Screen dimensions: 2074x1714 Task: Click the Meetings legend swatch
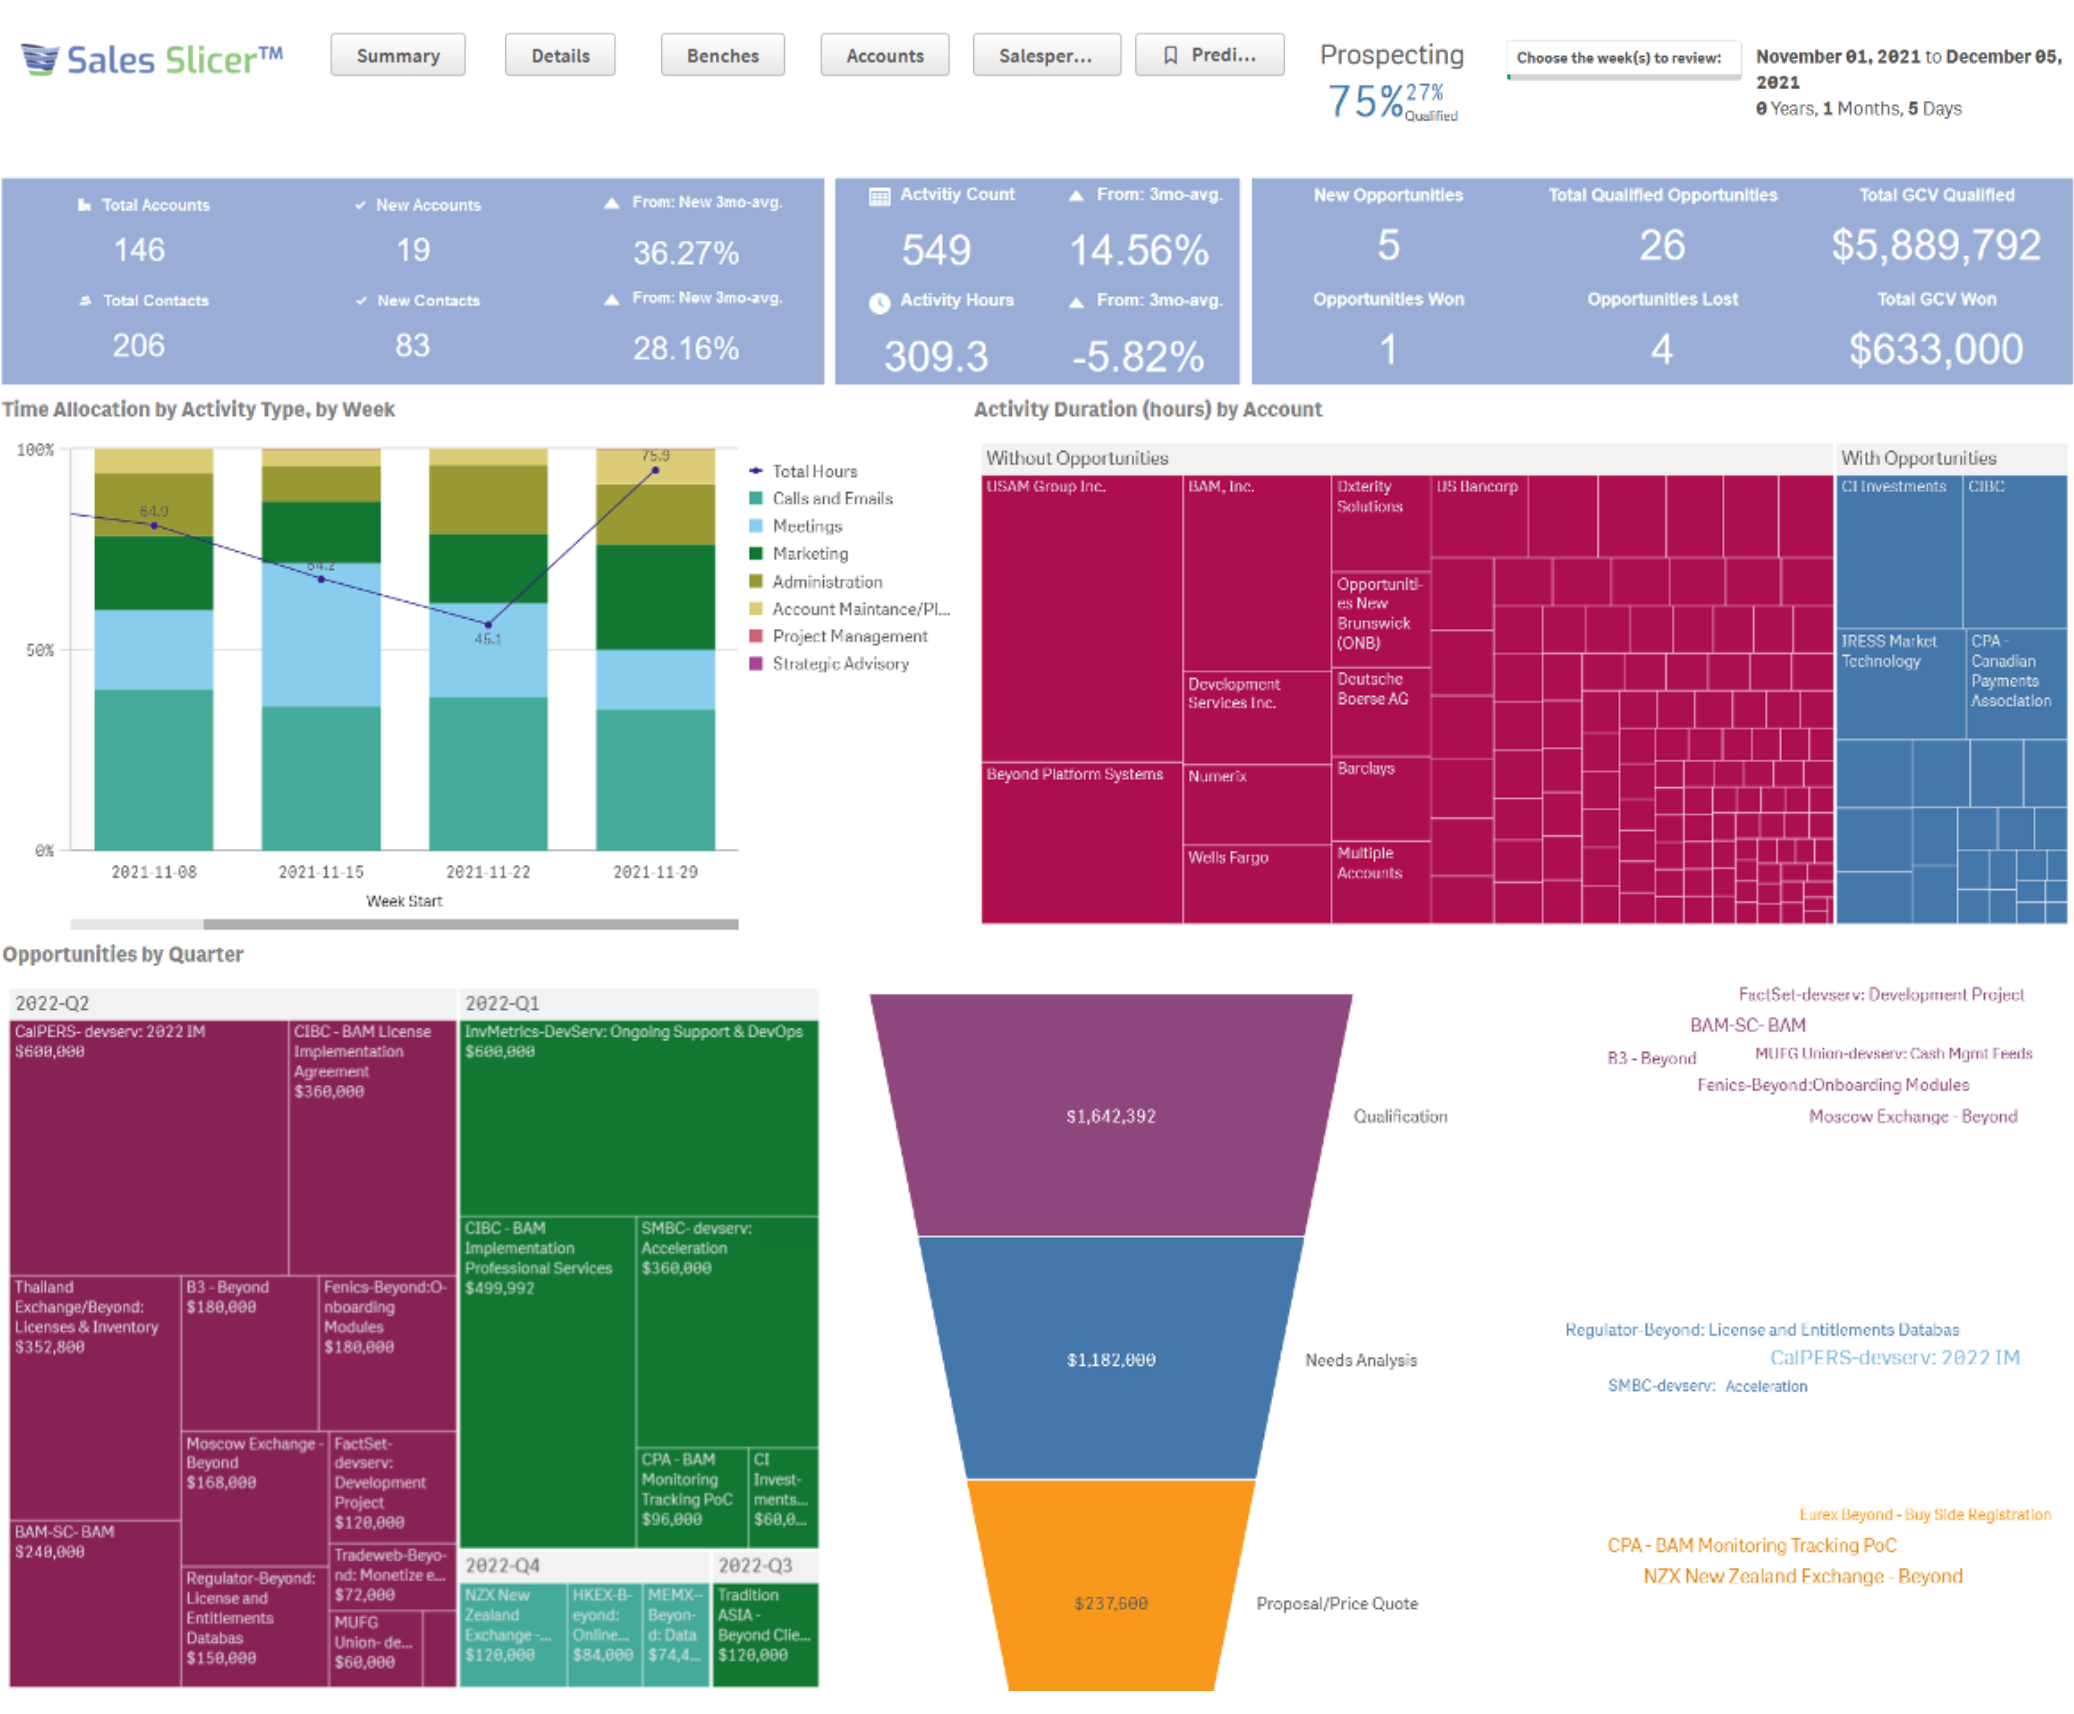coord(756,526)
